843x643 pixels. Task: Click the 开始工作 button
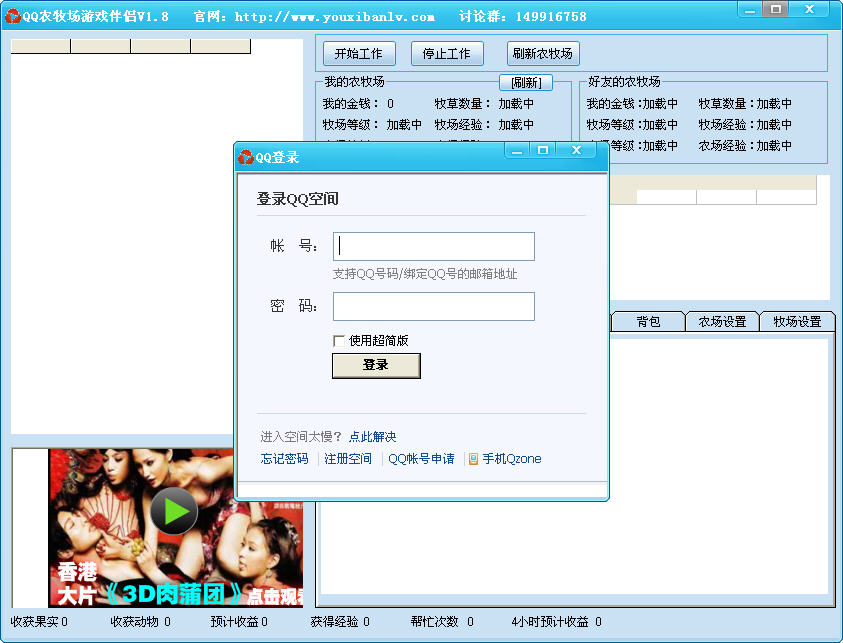(359, 54)
